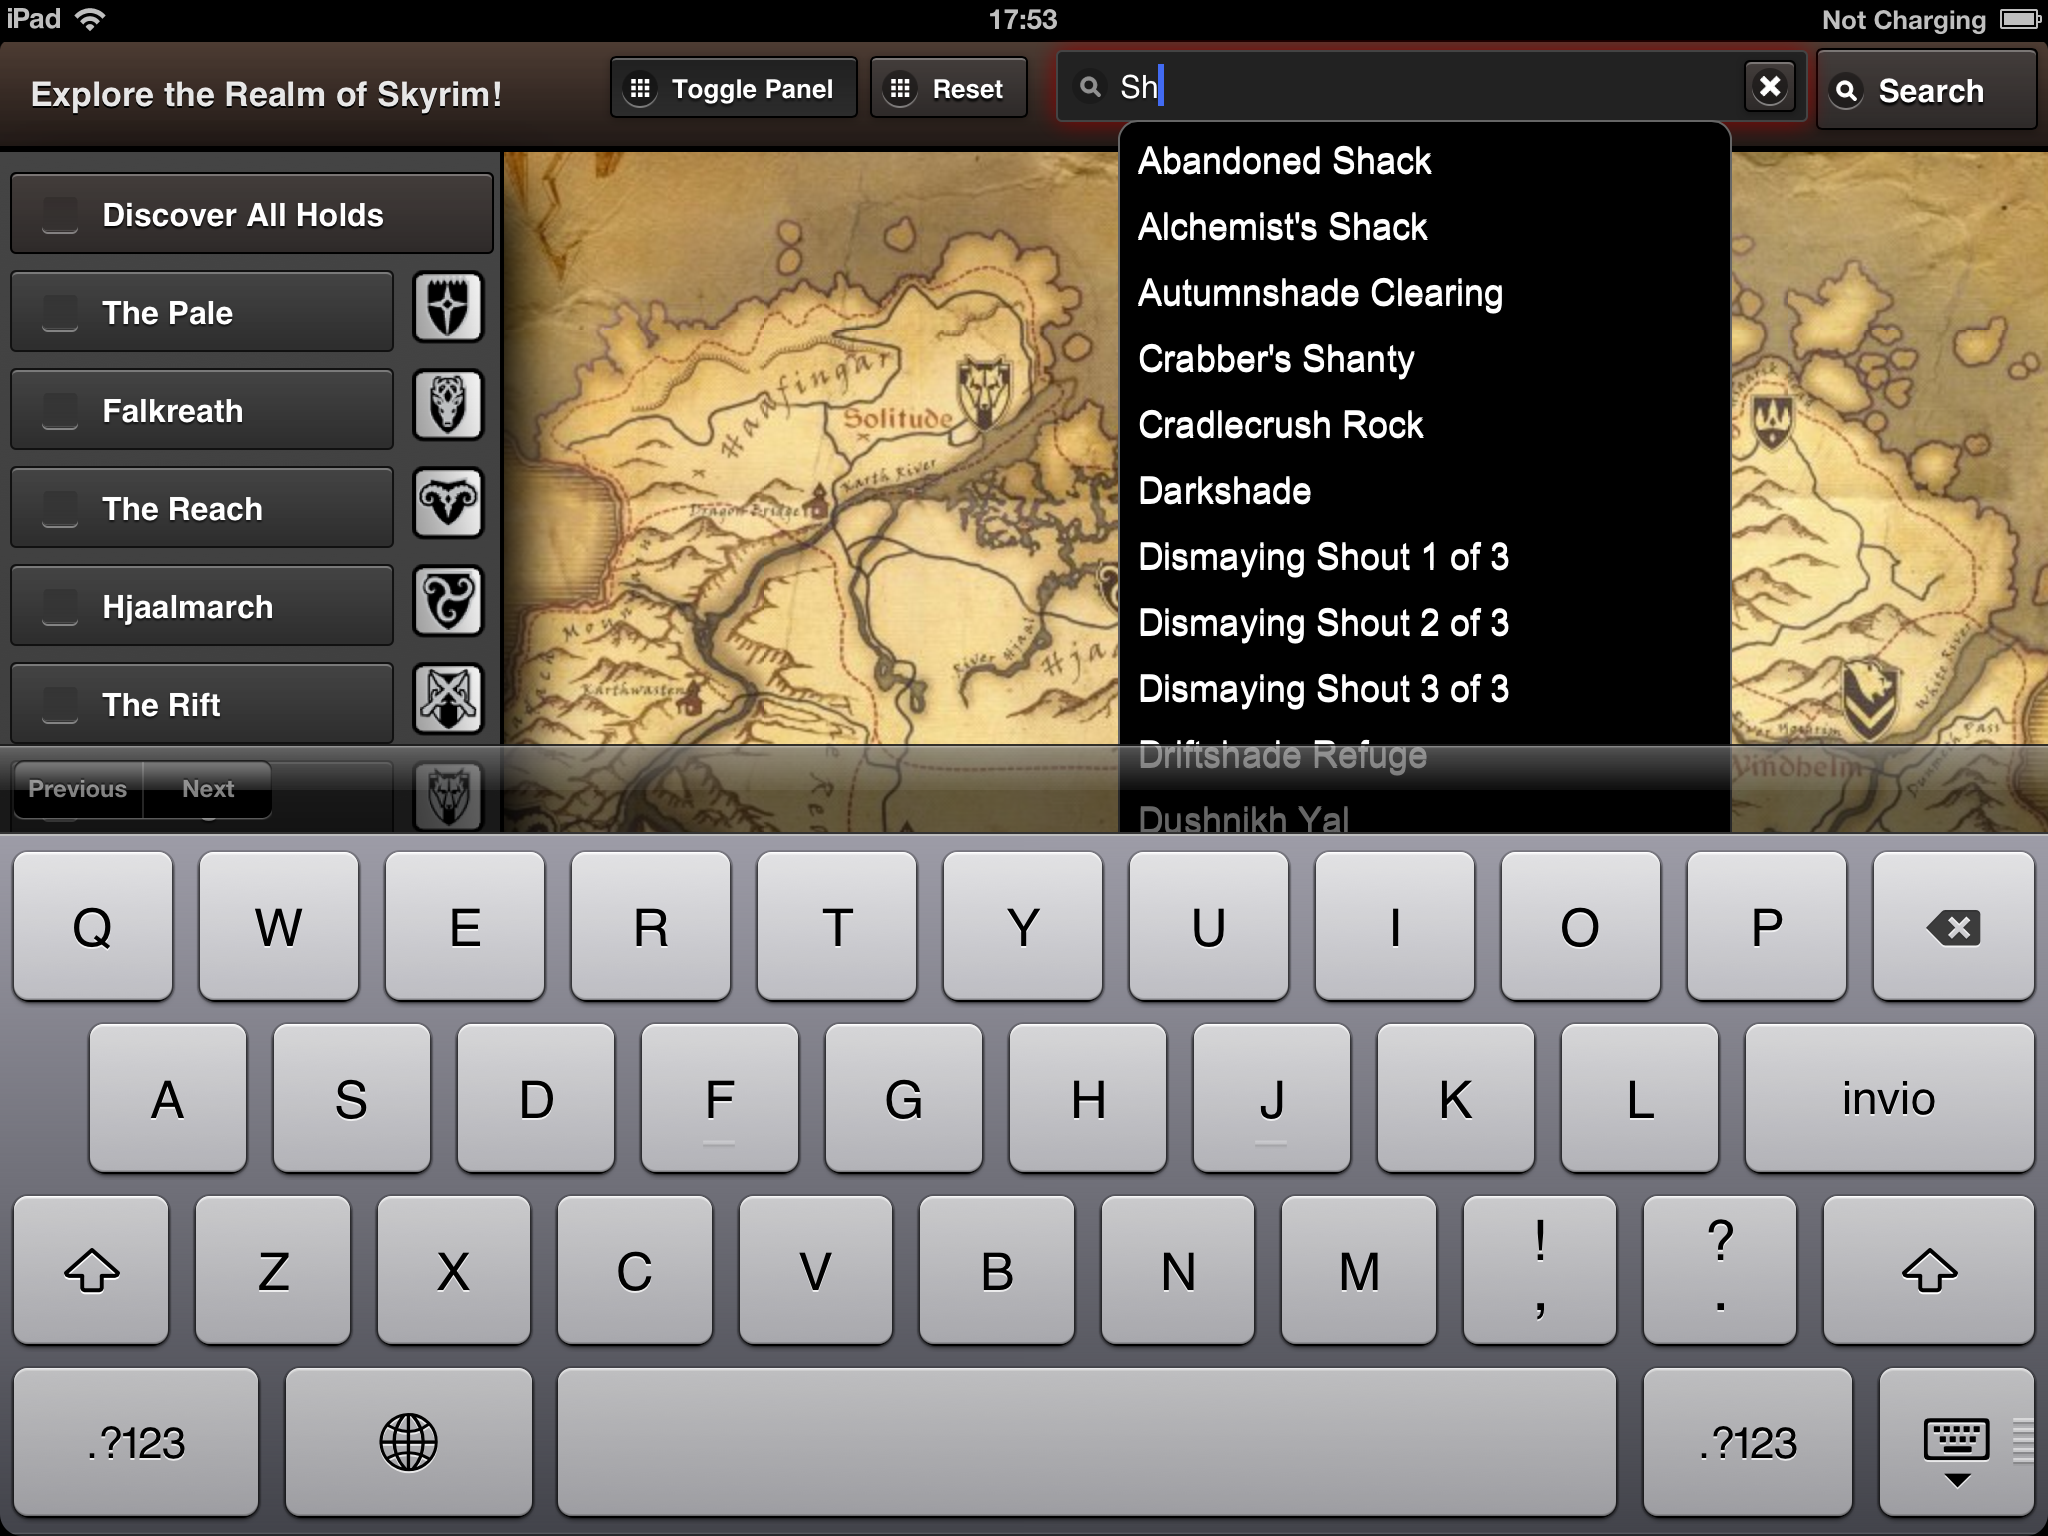Tap the Z key
2048x1536 pixels.
(x=273, y=1270)
